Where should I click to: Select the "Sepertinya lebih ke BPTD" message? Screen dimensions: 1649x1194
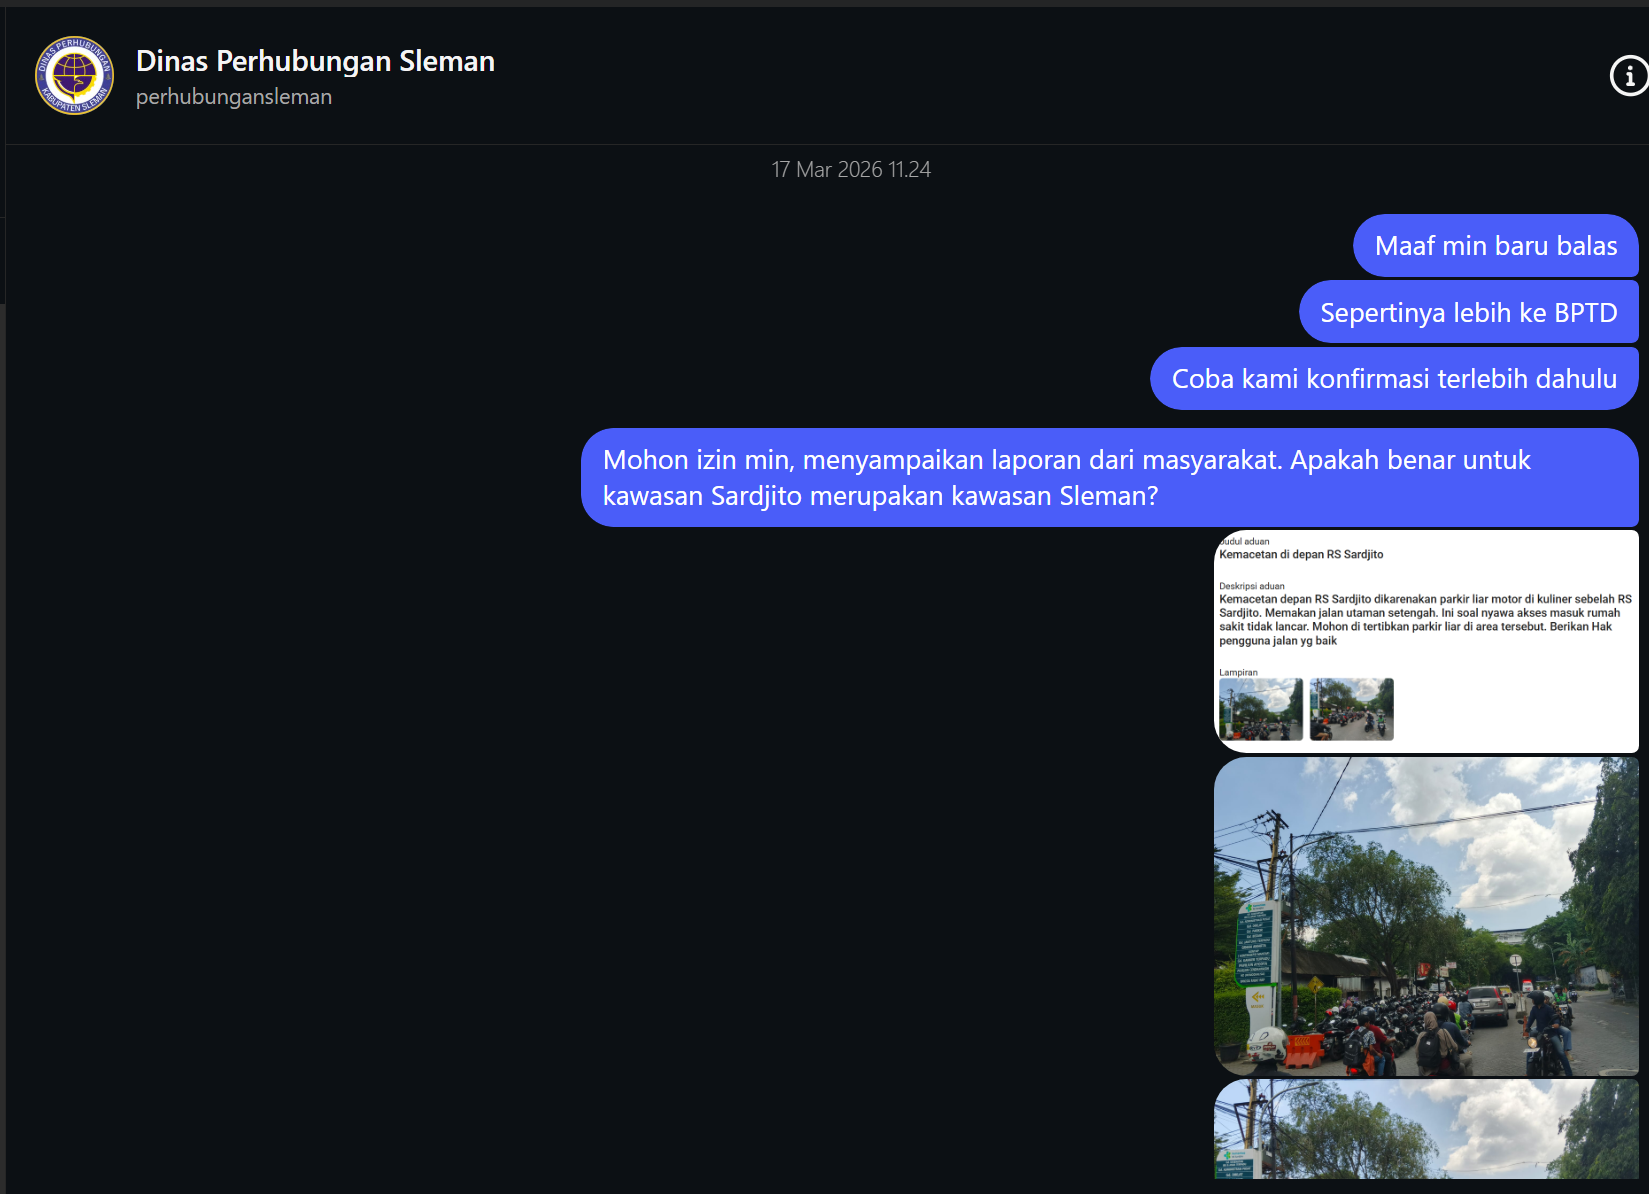click(1468, 313)
